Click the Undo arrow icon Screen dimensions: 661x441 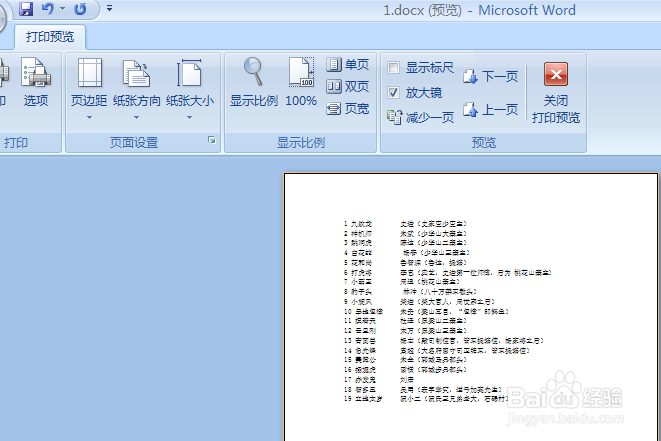coord(47,8)
